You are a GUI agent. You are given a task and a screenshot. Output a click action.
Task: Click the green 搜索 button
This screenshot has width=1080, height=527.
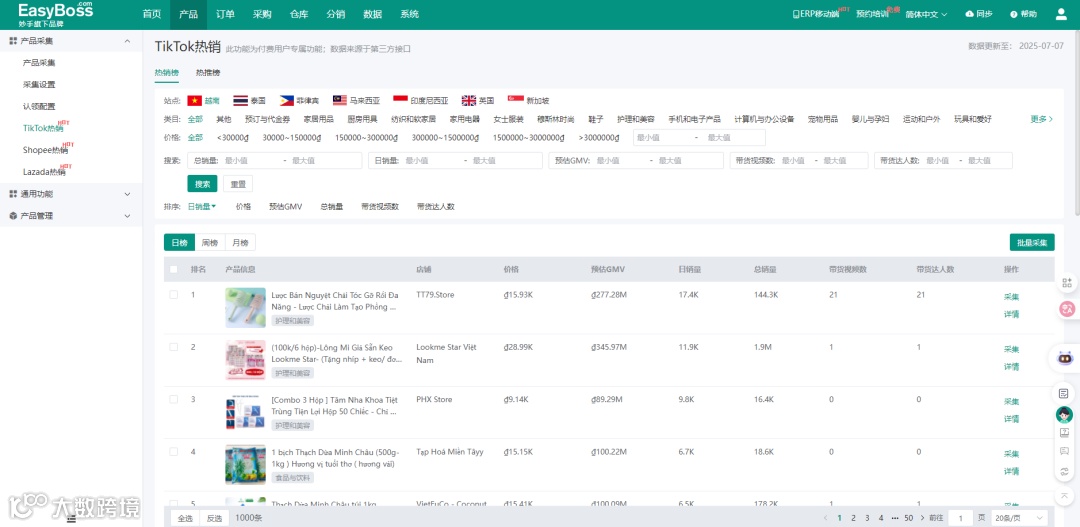coord(202,184)
